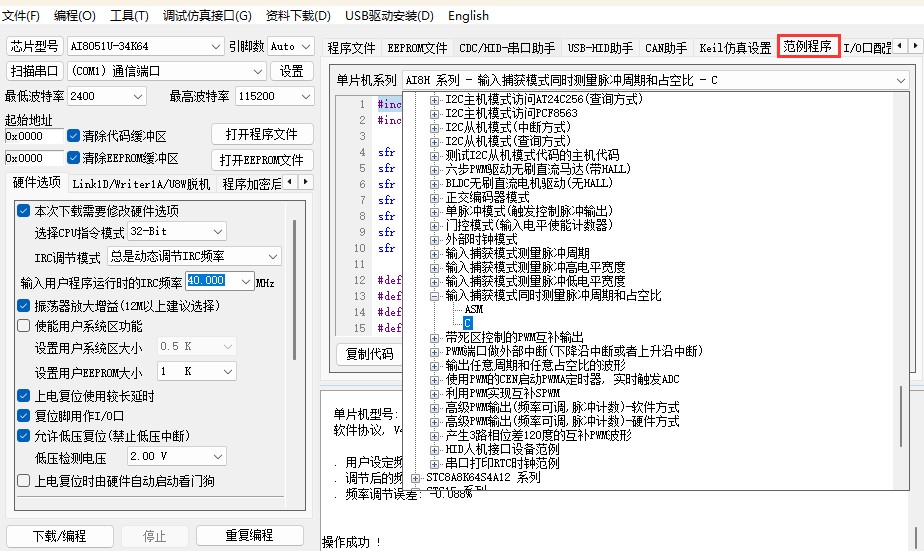
Task: Open the 编程(O) menu
Action: tap(74, 15)
